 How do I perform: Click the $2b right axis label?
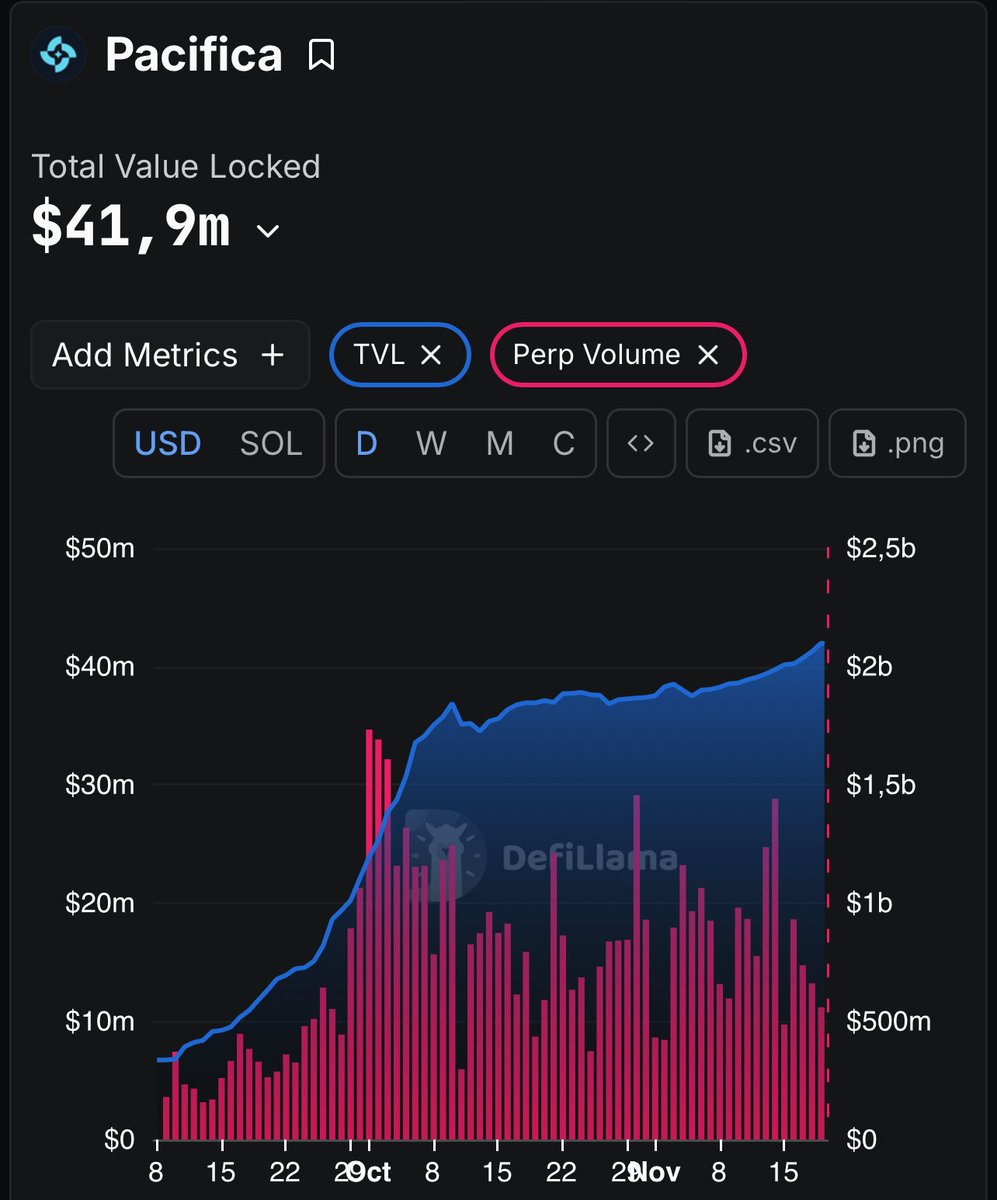869,667
